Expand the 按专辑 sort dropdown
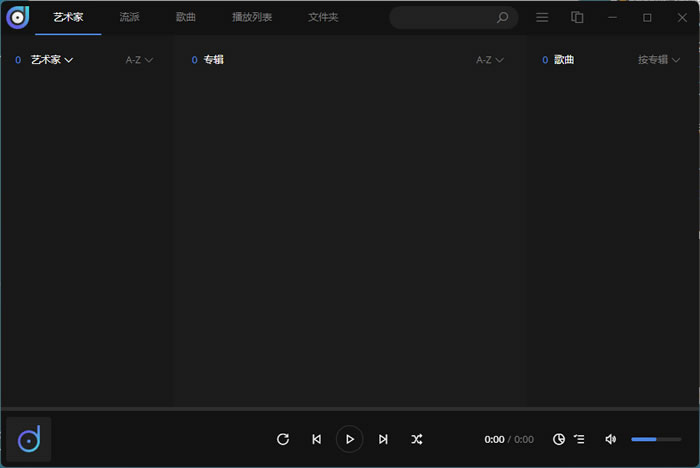Screen dimensions: 700x468 (659, 60)
